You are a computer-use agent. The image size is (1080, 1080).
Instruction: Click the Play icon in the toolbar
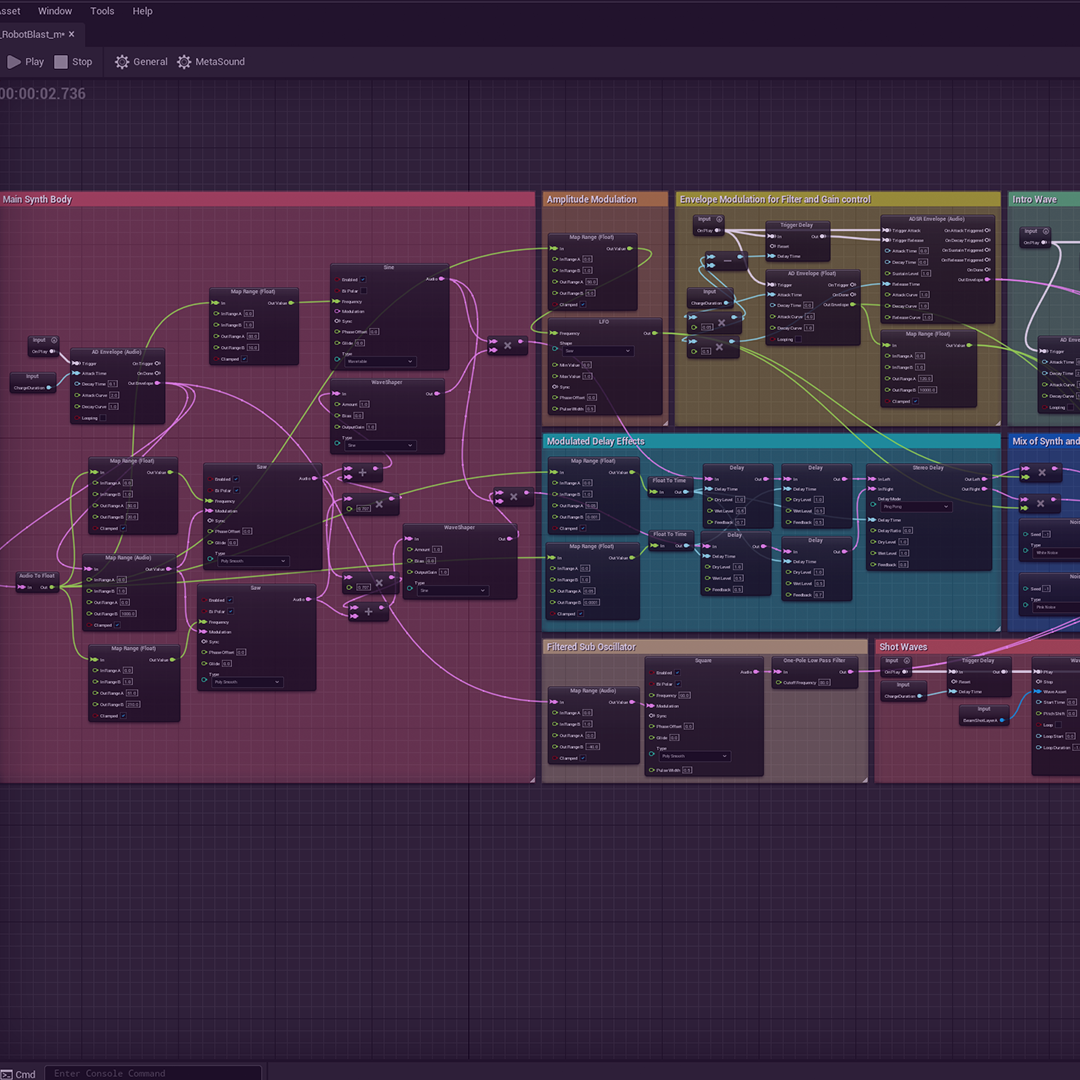pos(14,62)
